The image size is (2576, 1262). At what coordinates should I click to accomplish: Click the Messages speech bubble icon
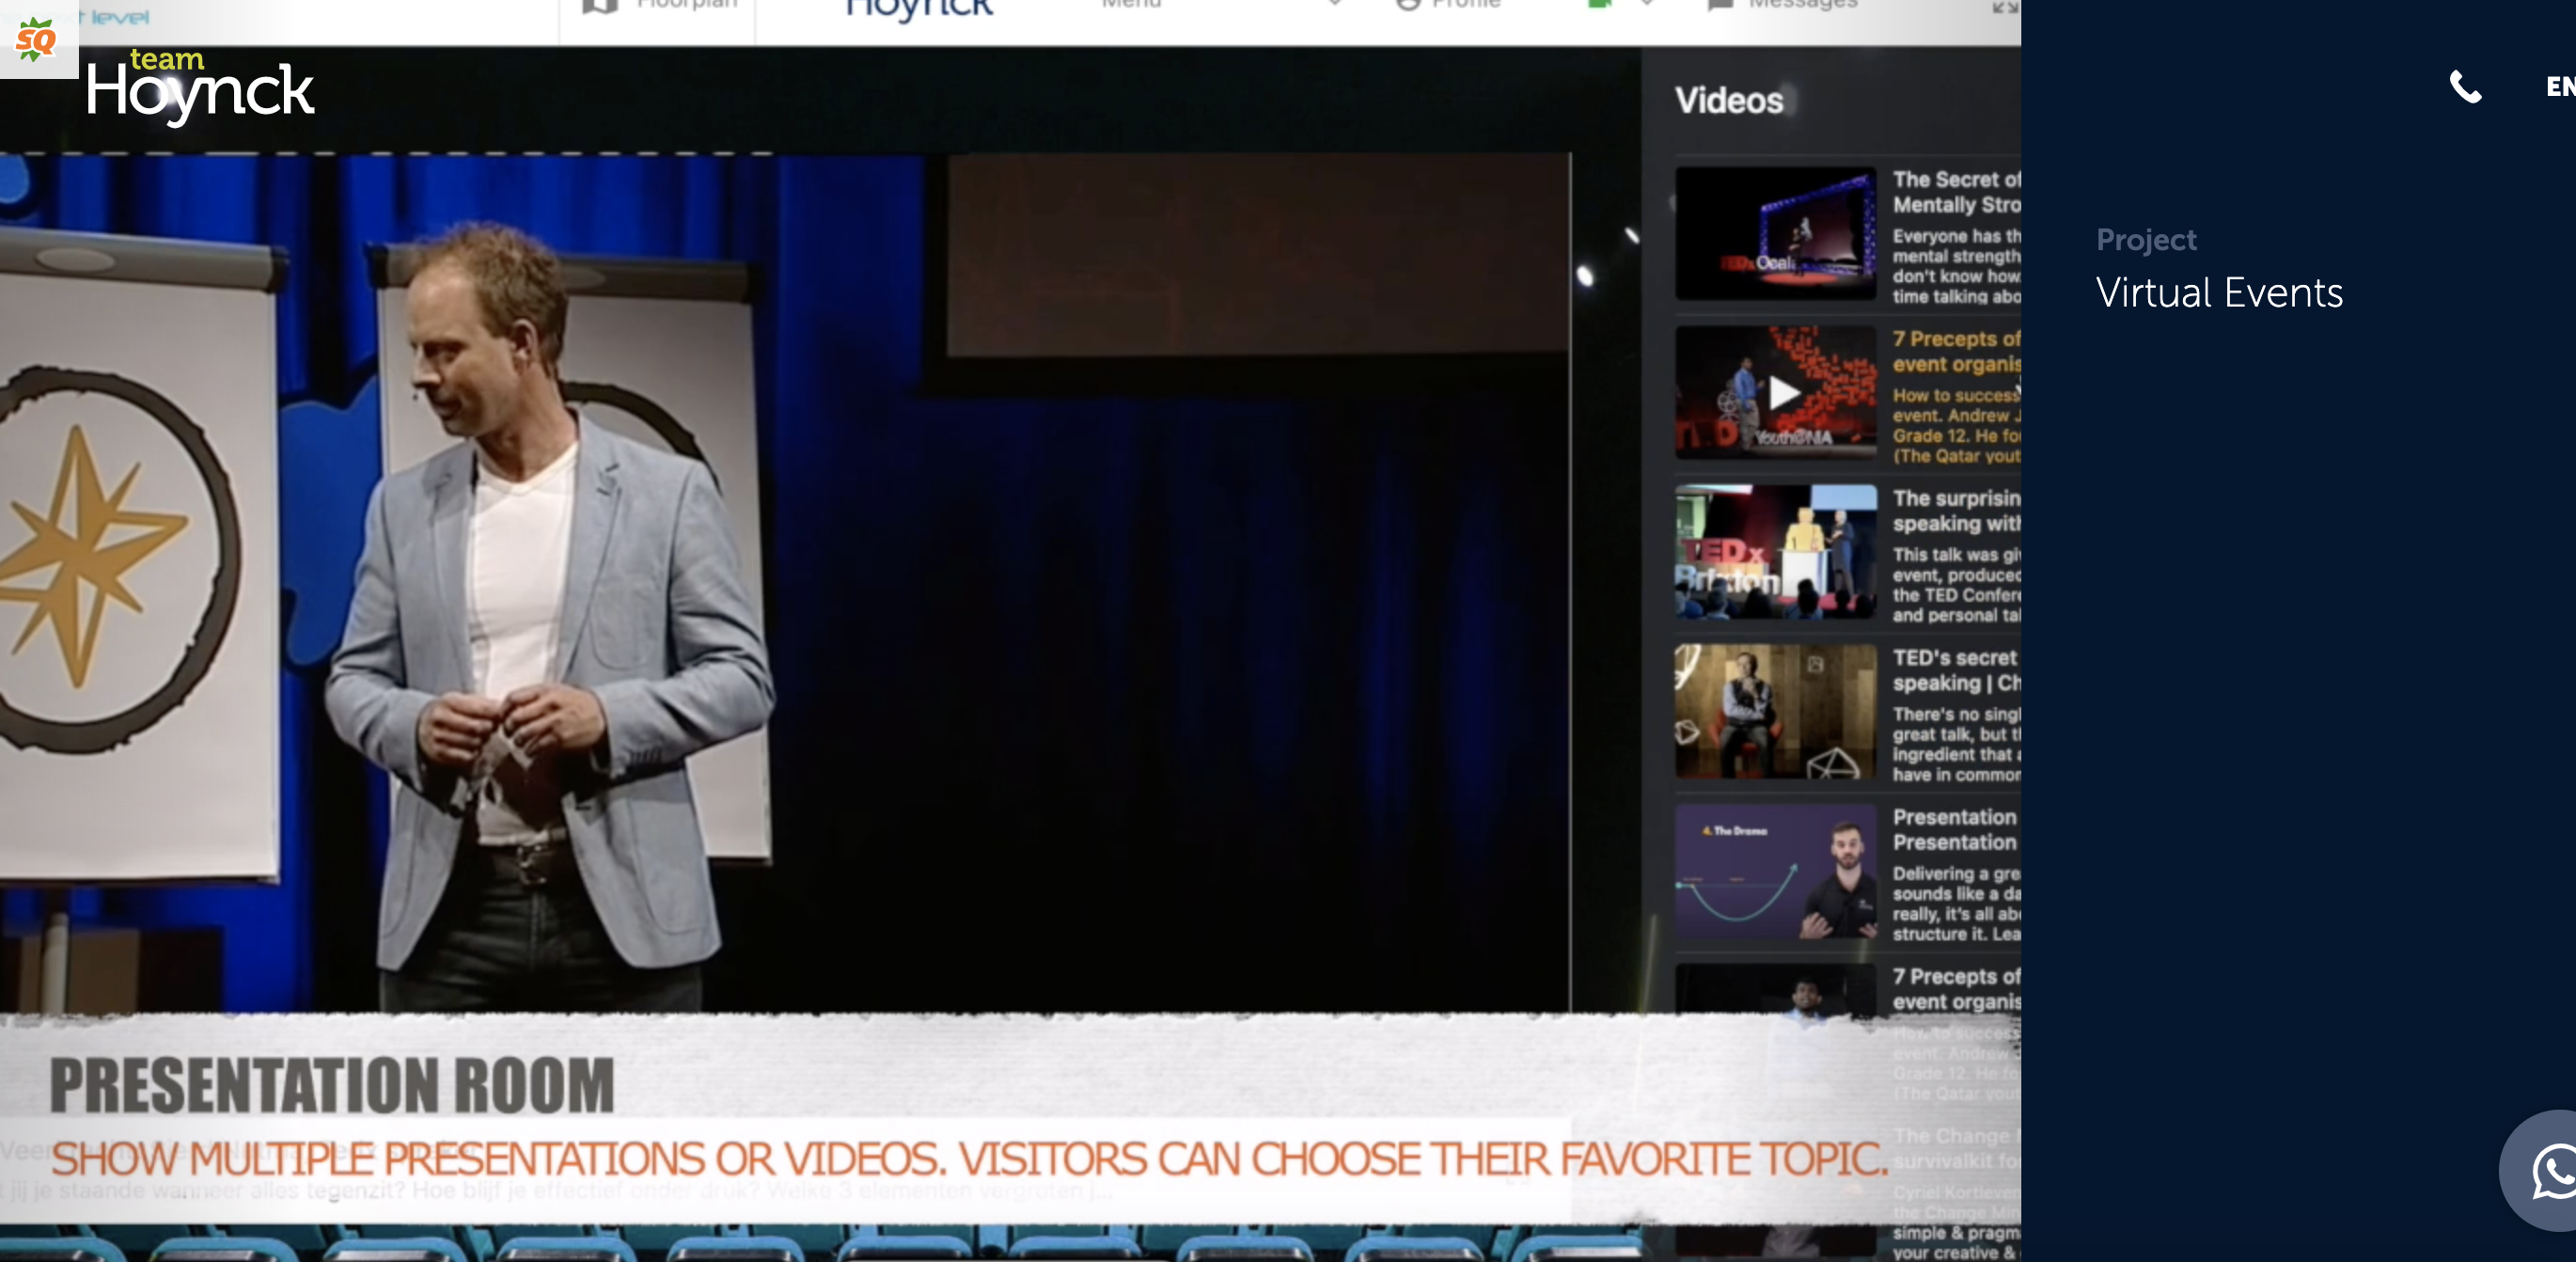[x=1720, y=5]
